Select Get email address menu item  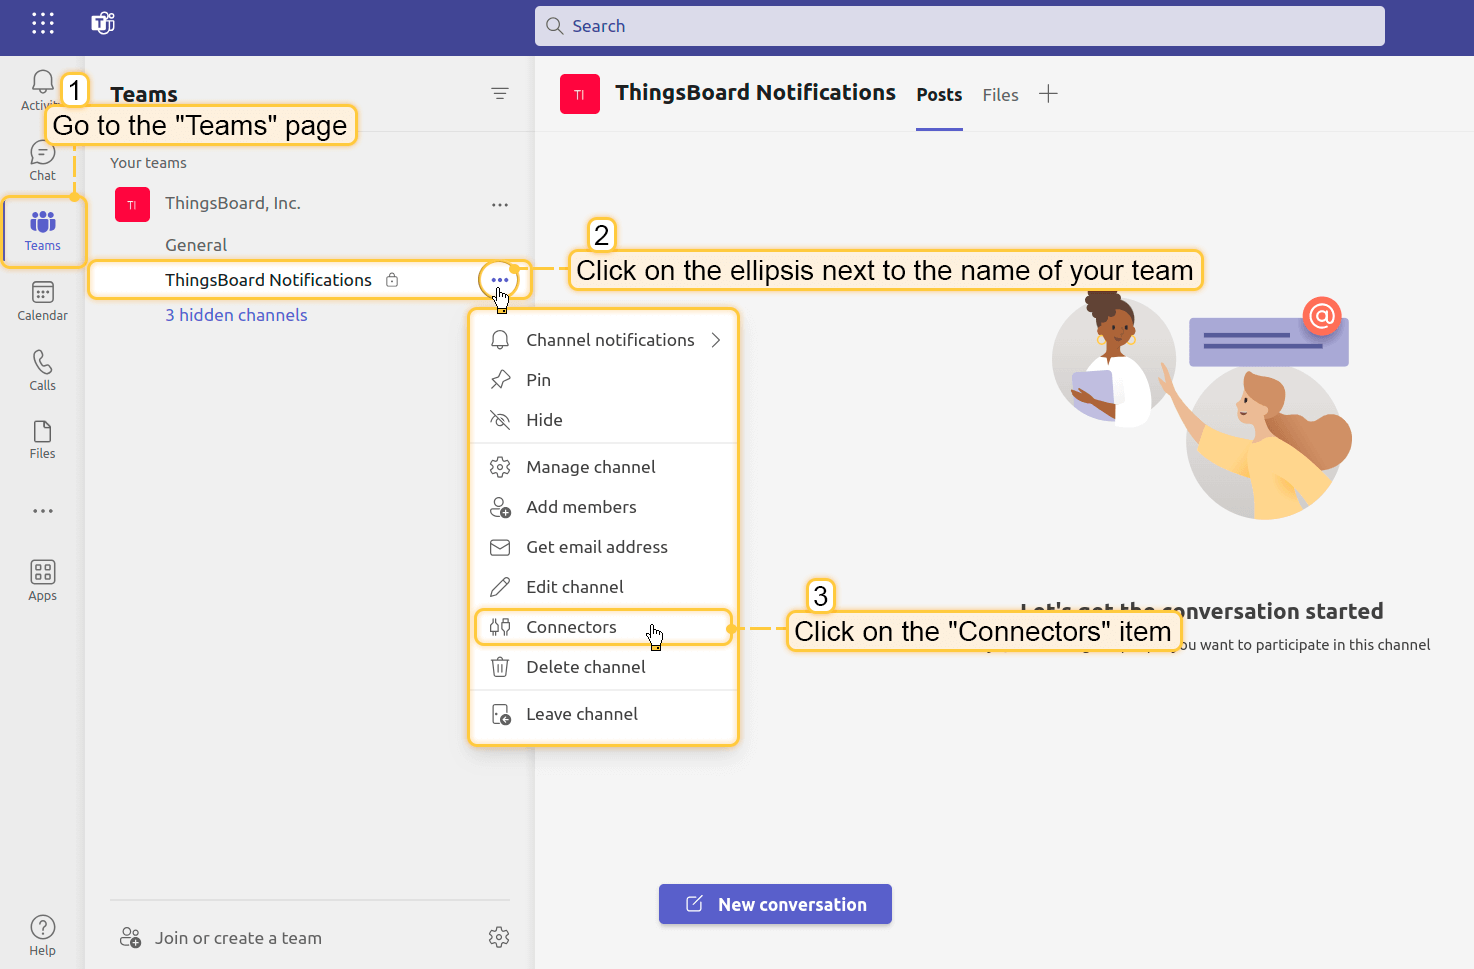tap(605, 547)
